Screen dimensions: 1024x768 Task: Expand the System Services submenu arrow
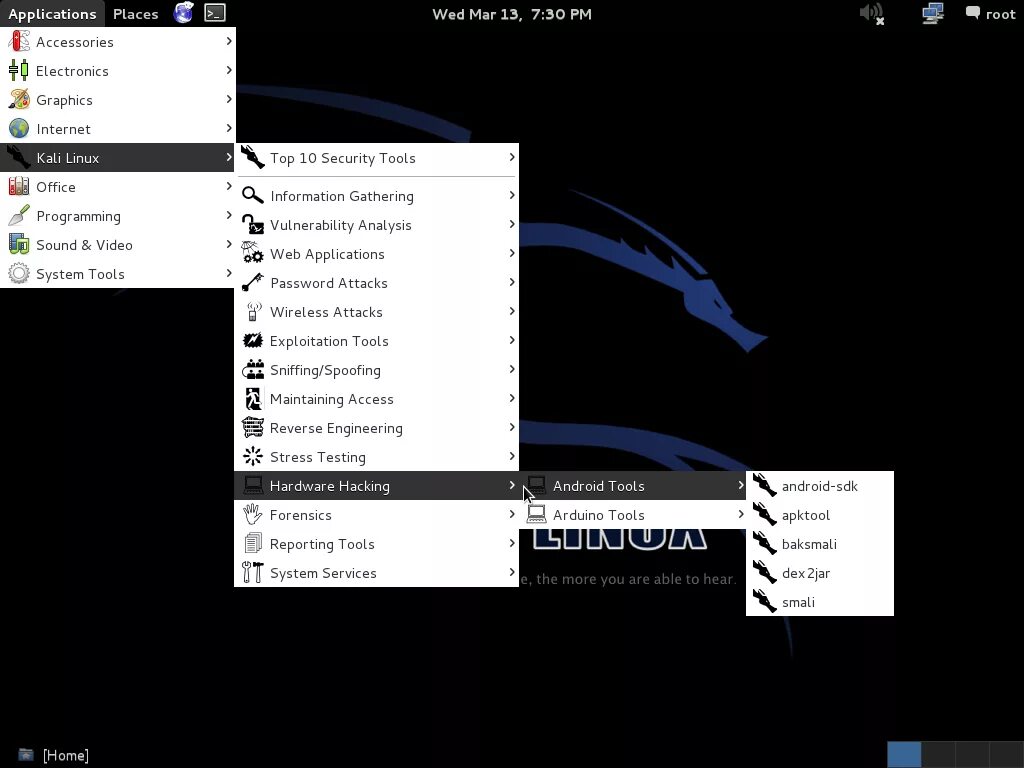pos(512,572)
